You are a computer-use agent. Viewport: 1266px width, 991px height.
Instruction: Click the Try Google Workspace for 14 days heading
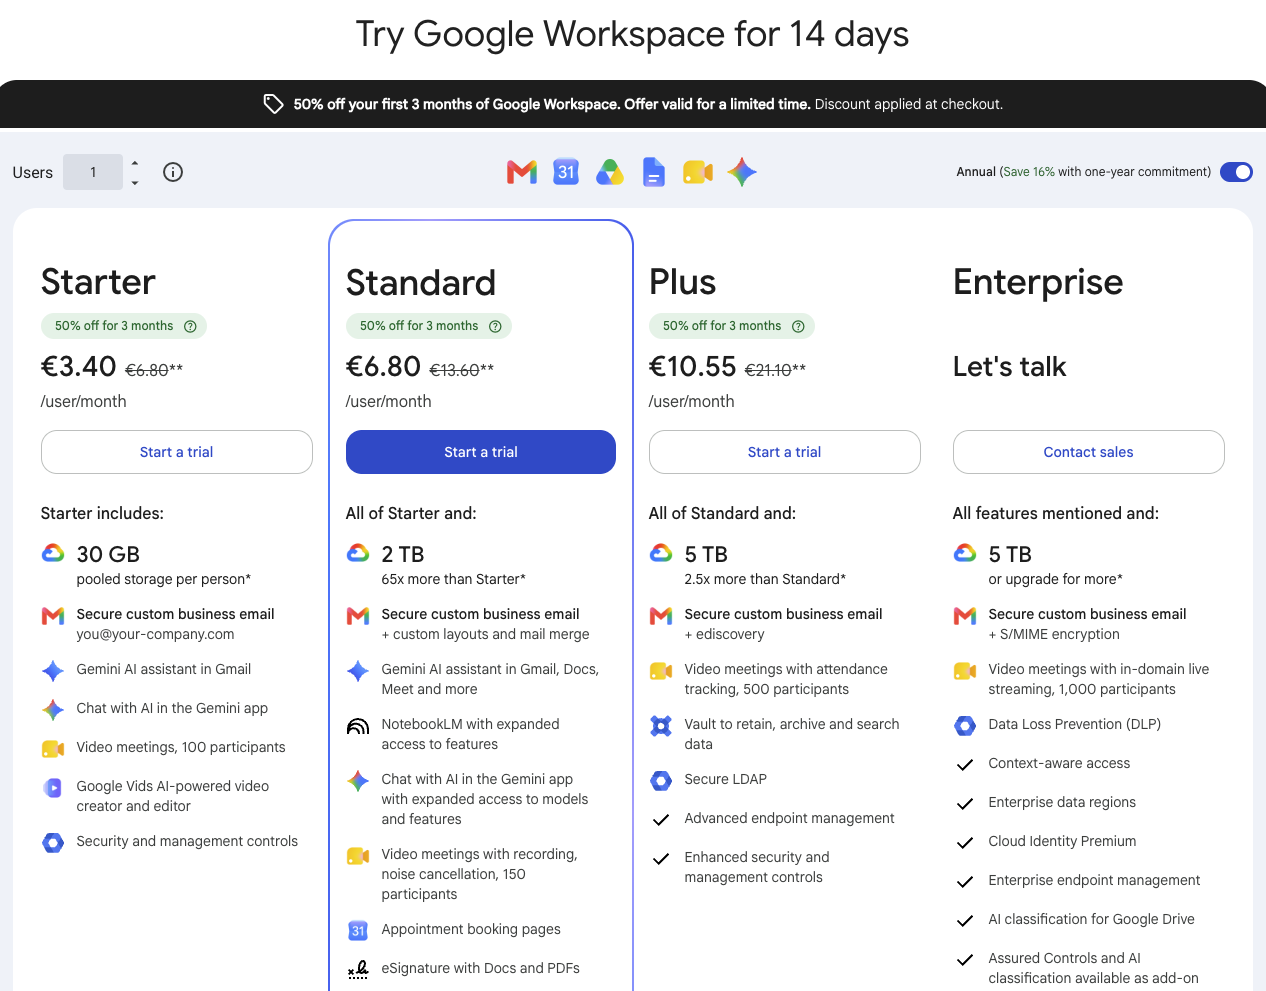(x=632, y=35)
